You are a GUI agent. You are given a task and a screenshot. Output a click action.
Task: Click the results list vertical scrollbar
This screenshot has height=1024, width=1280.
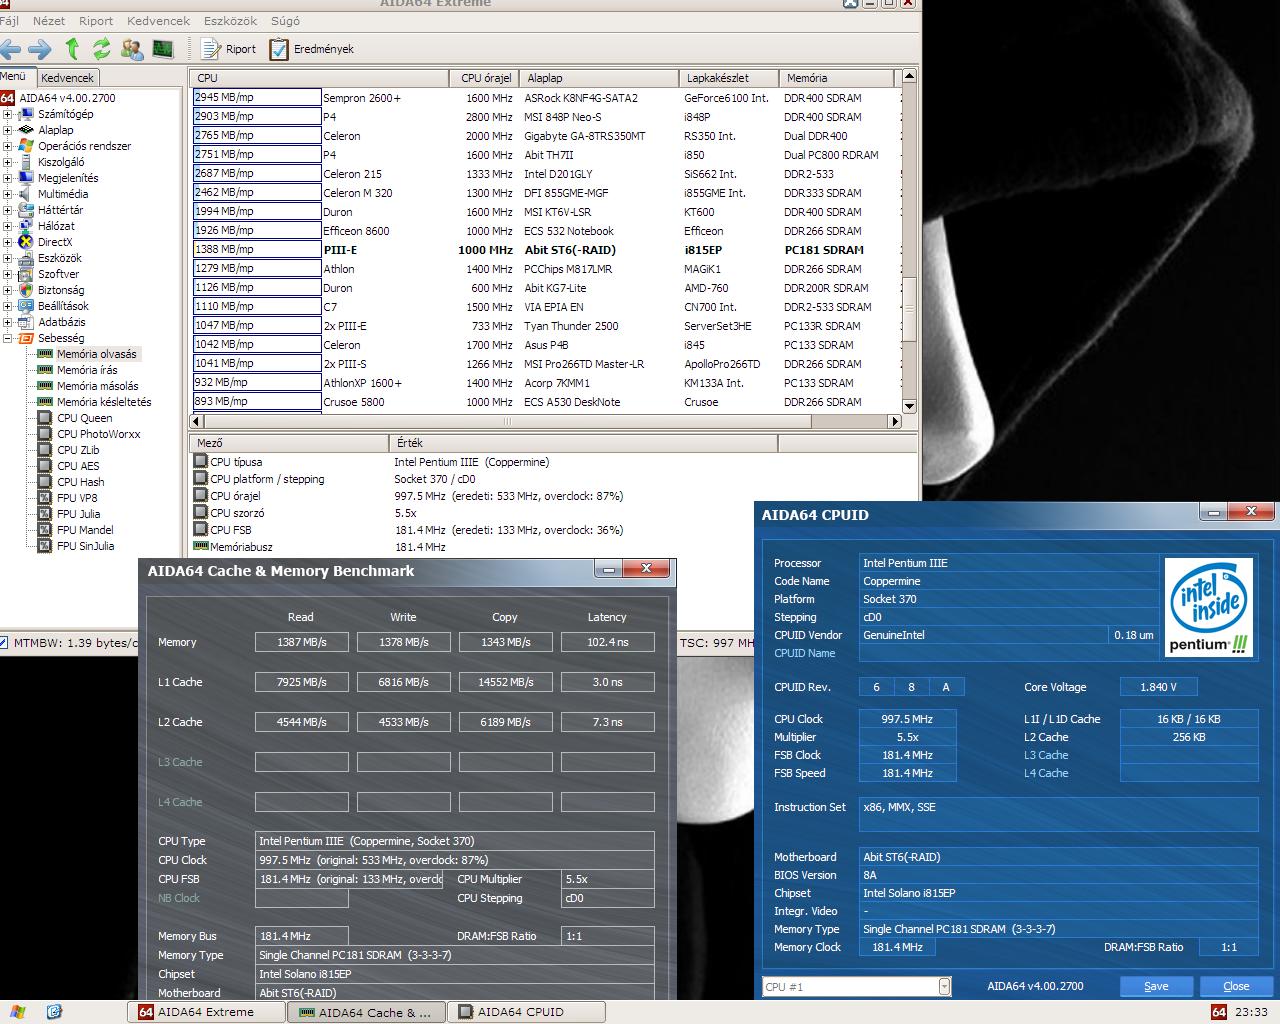coord(909,240)
